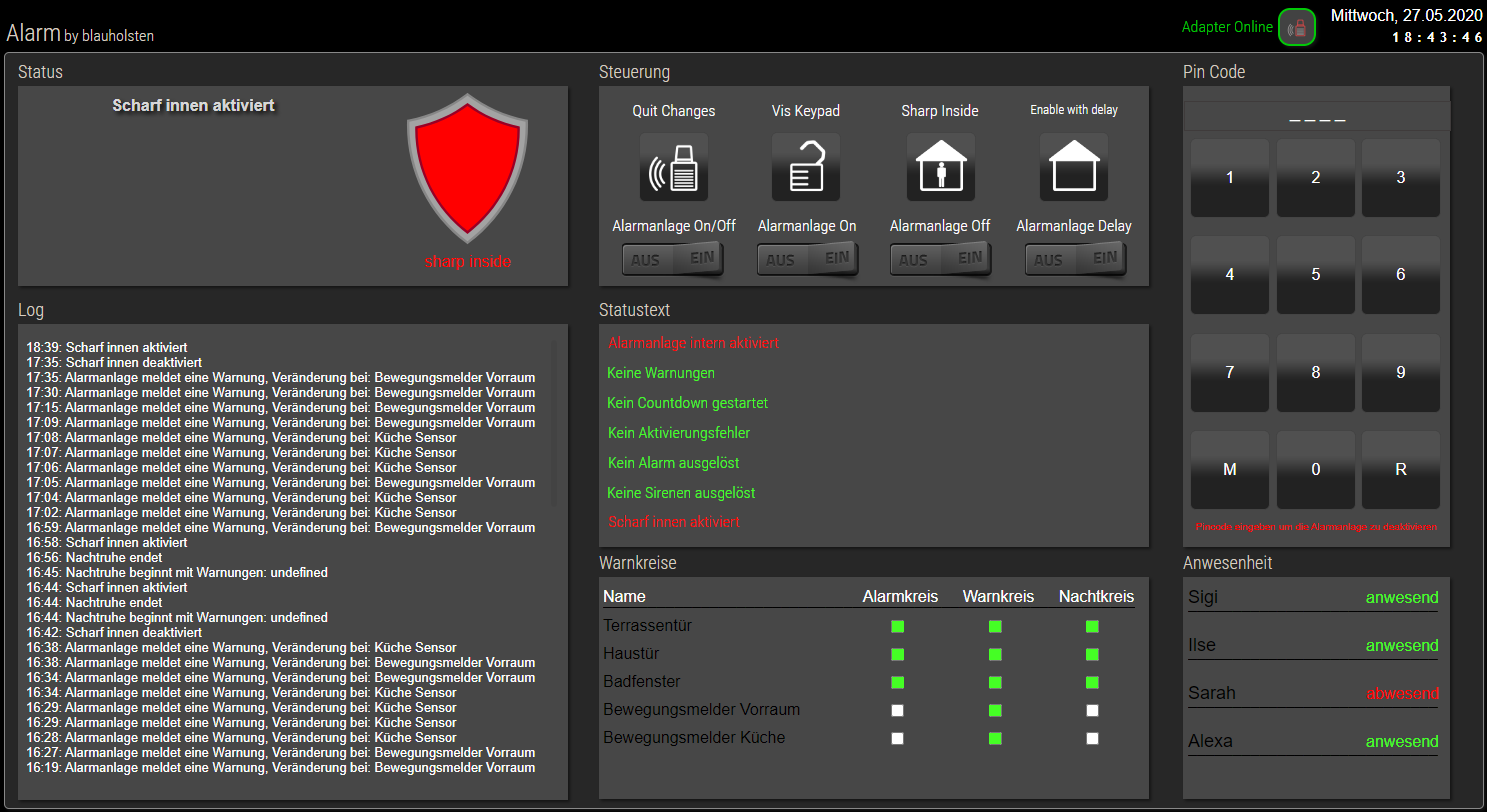1487x812 pixels.
Task: Click log entry '17:35: Scharf innen deaktiviert'
Action: (114, 363)
